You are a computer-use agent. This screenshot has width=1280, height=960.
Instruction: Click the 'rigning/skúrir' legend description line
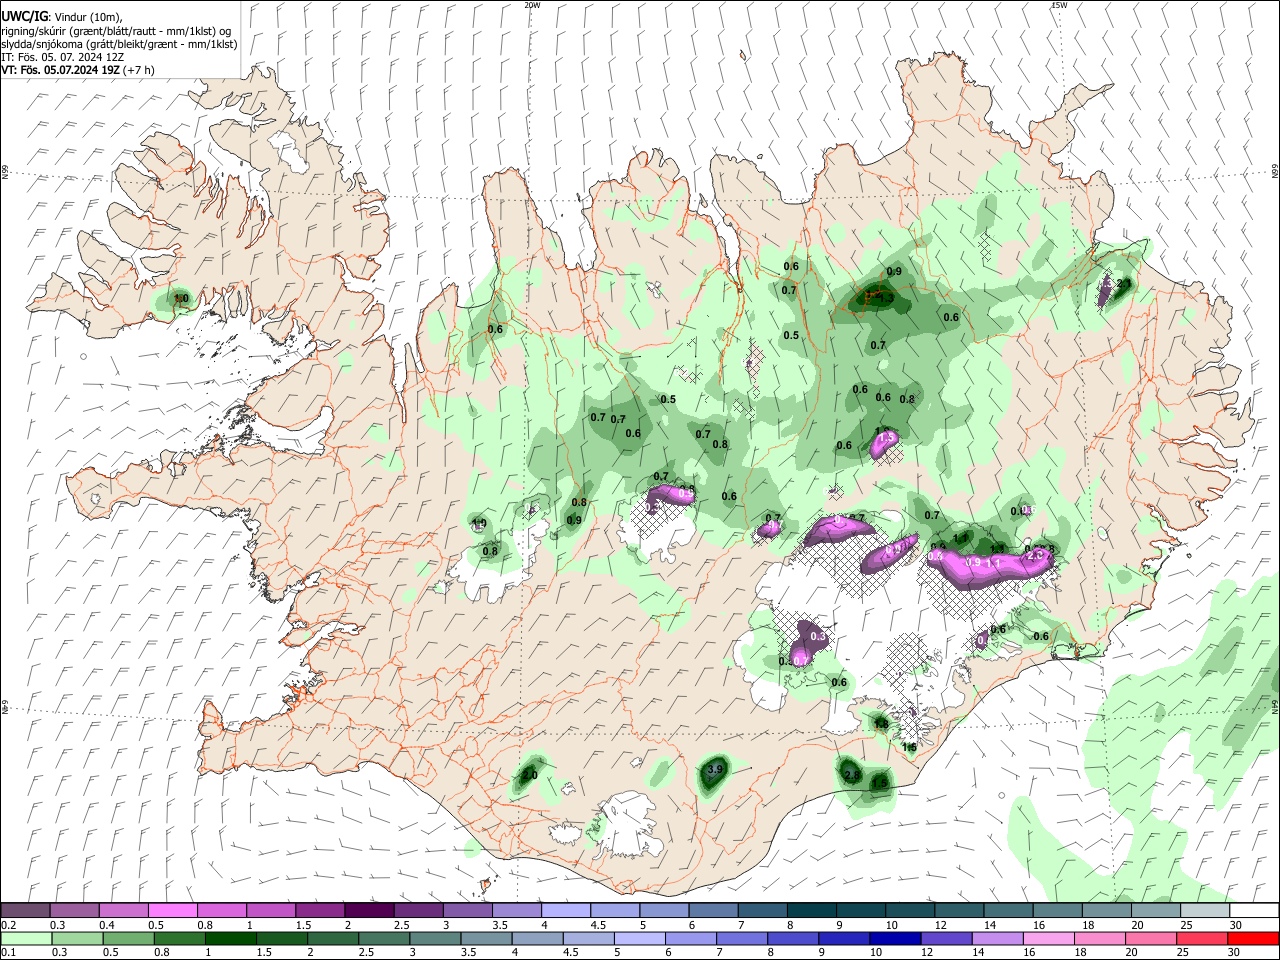click(x=116, y=31)
